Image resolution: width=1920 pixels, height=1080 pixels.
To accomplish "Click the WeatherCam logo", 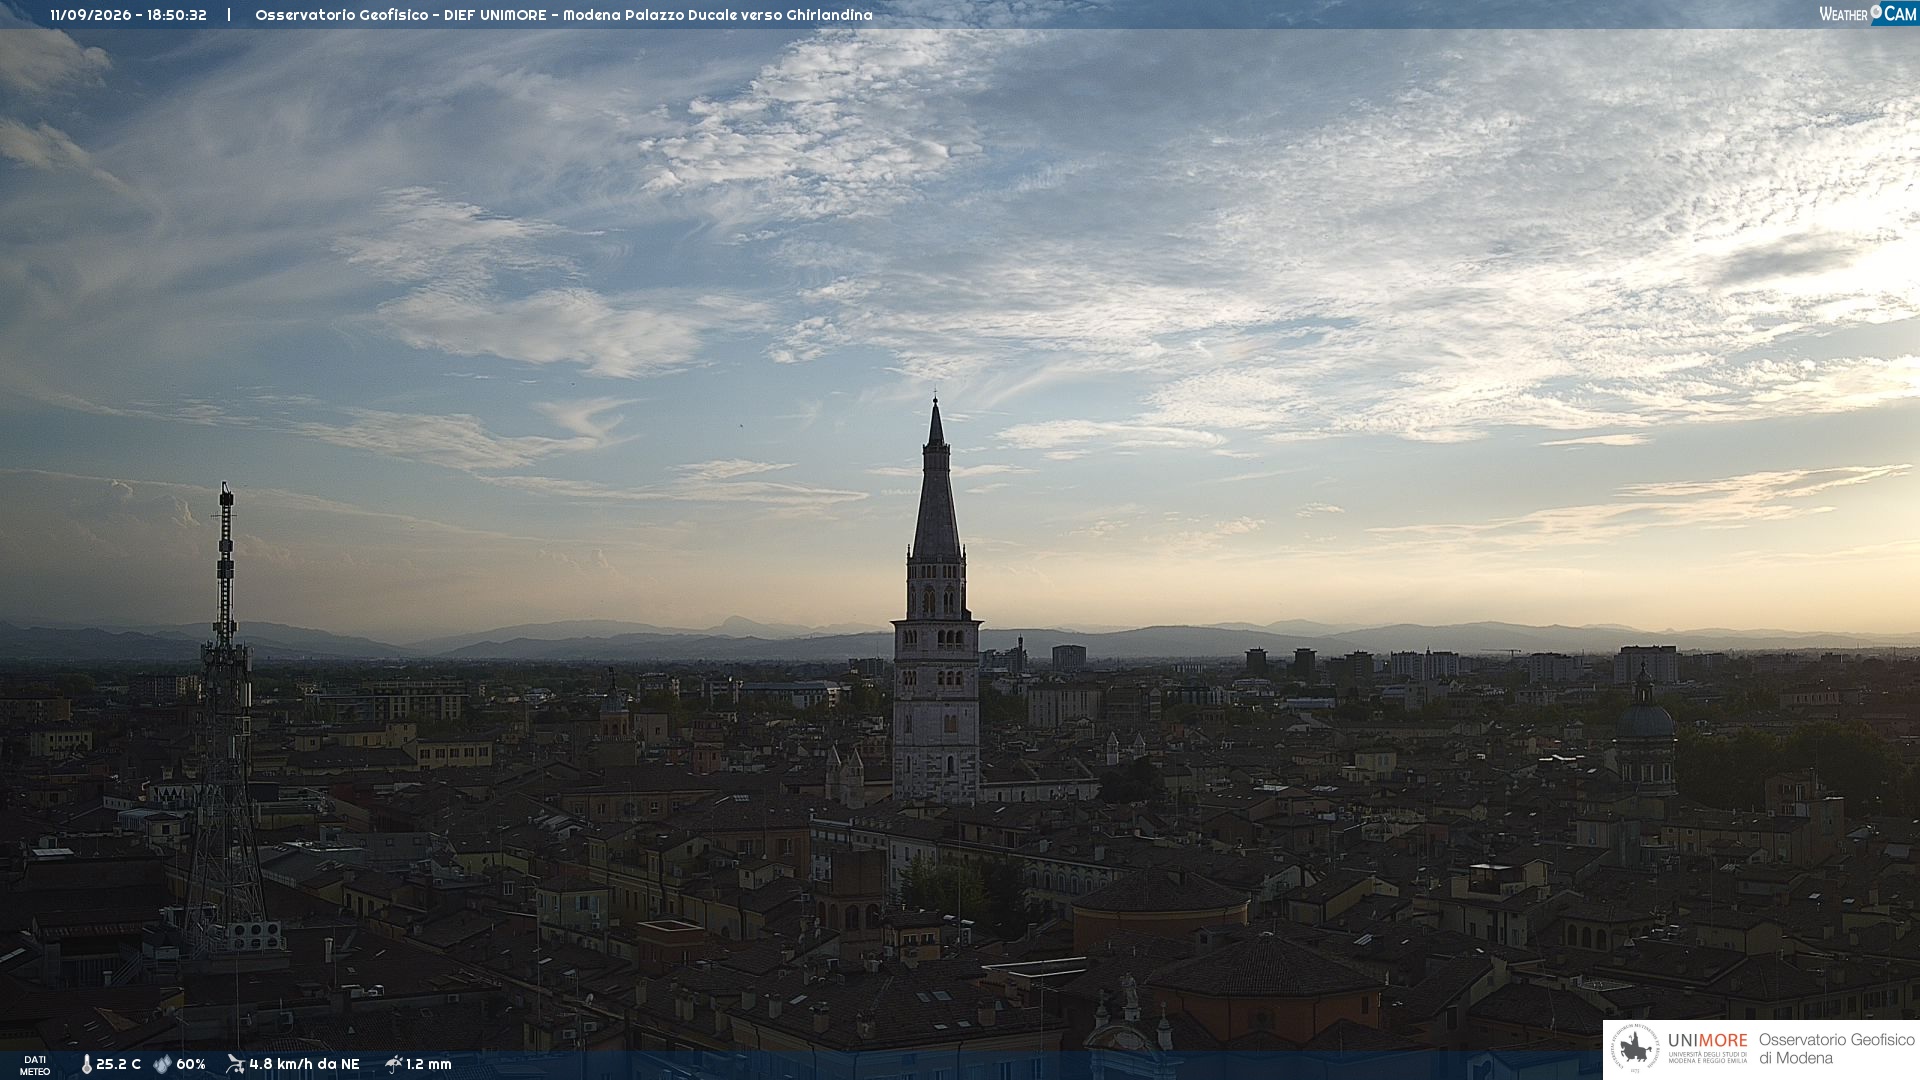I will tap(1868, 14).
